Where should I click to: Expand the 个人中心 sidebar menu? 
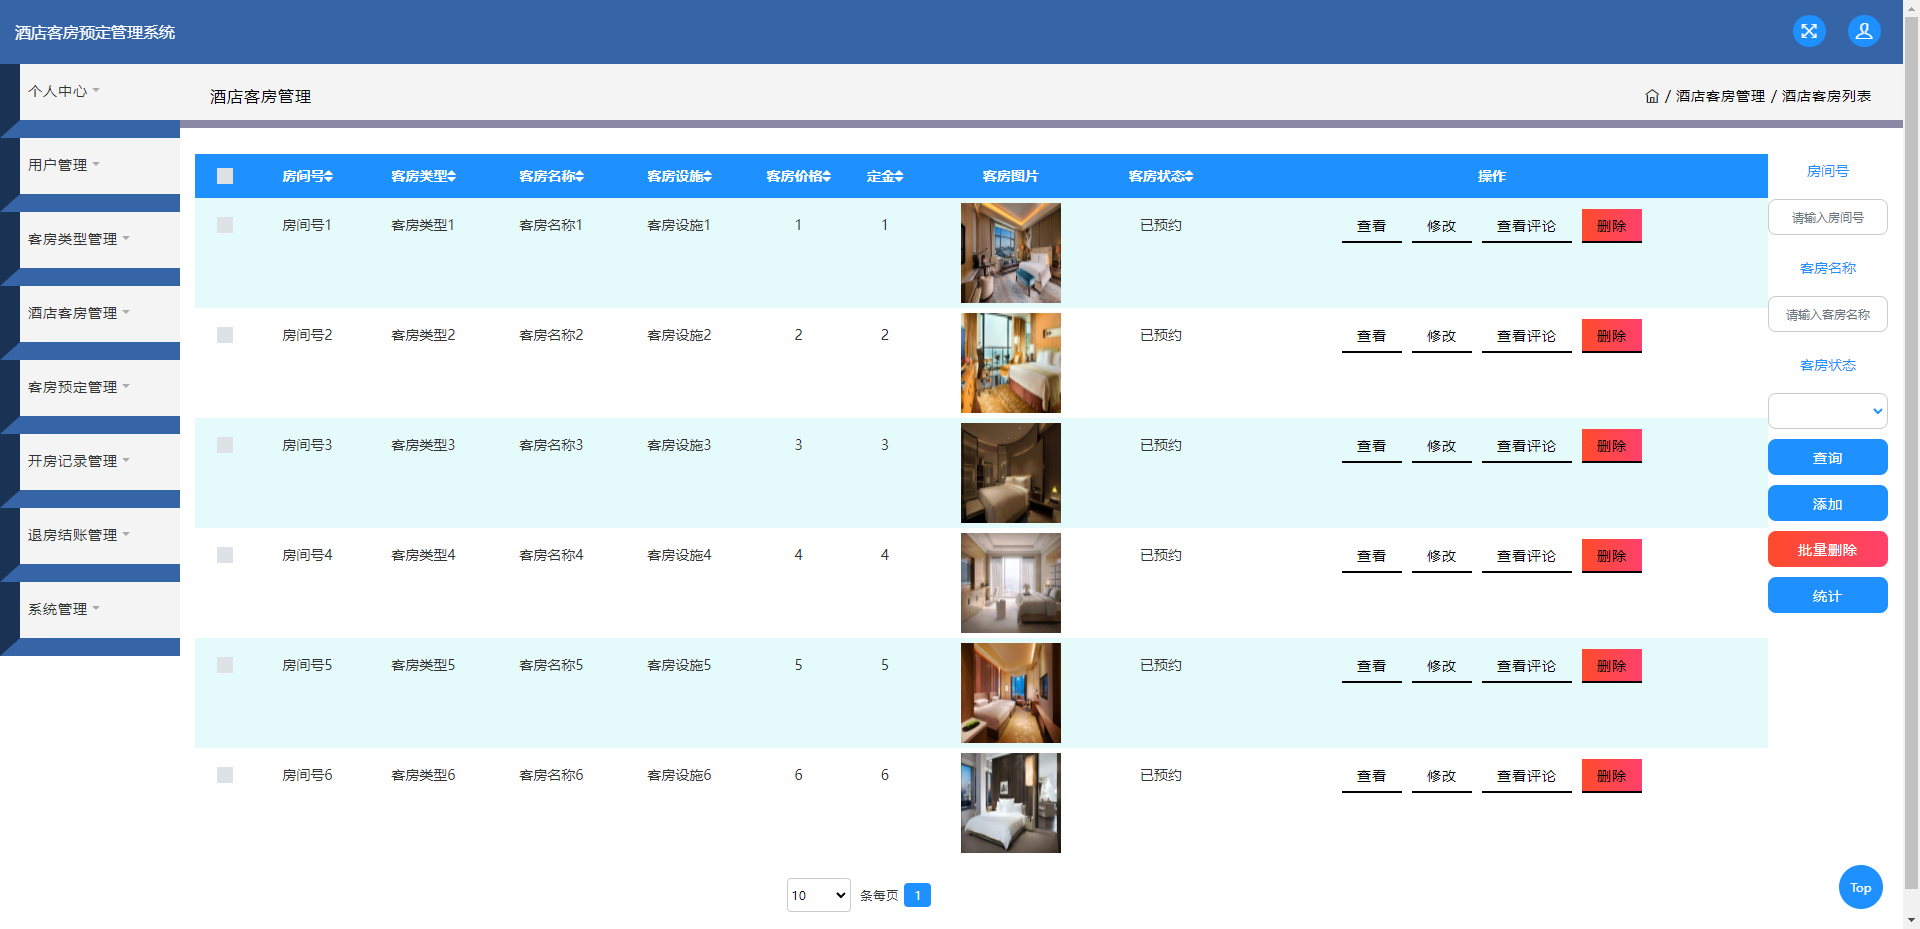[x=63, y=91]
